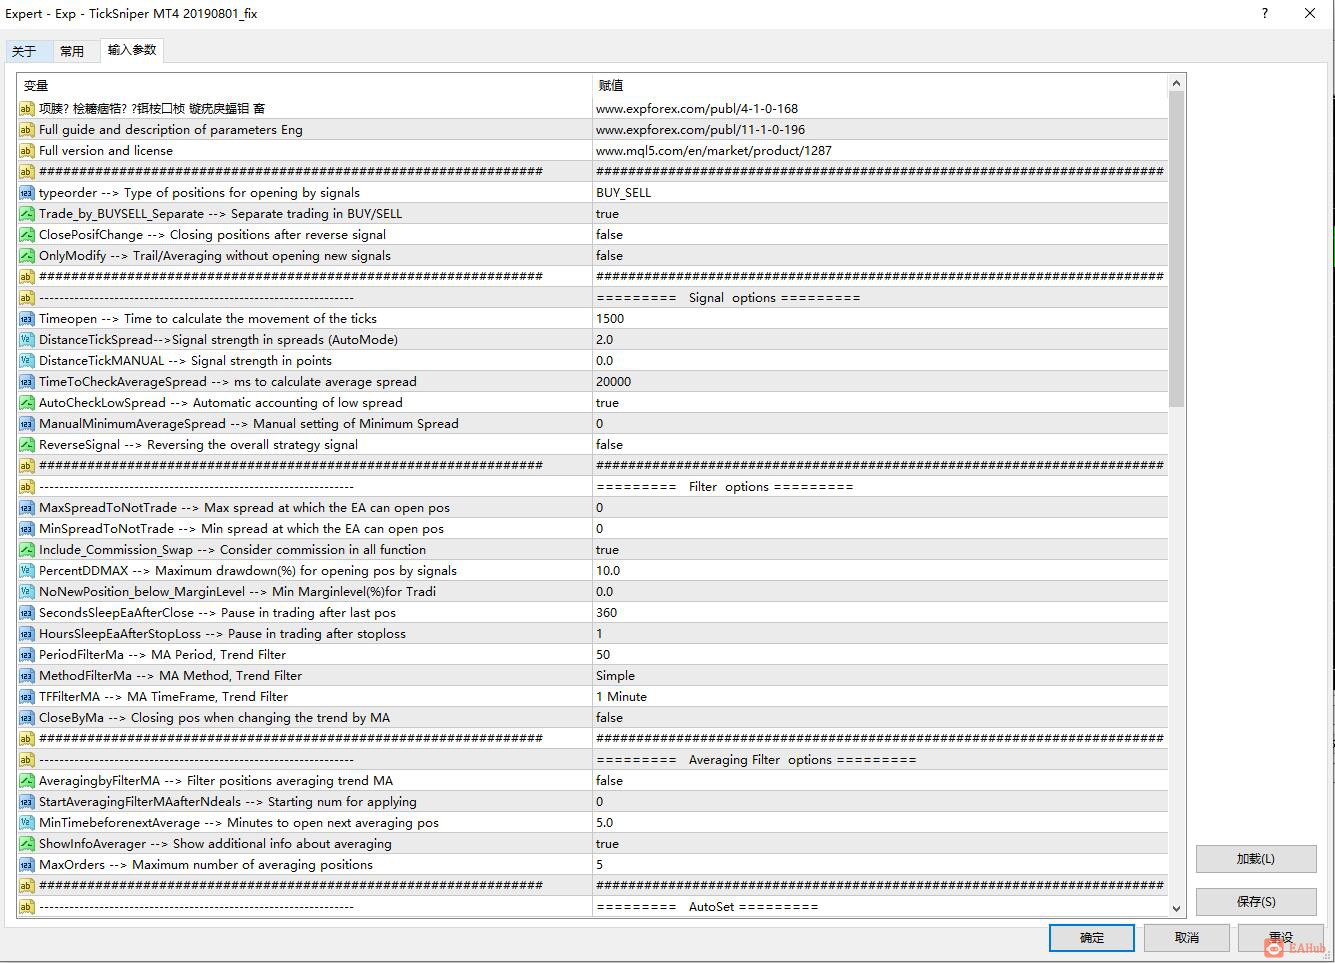Click the icon beside MaxOrders

point(27,865)
